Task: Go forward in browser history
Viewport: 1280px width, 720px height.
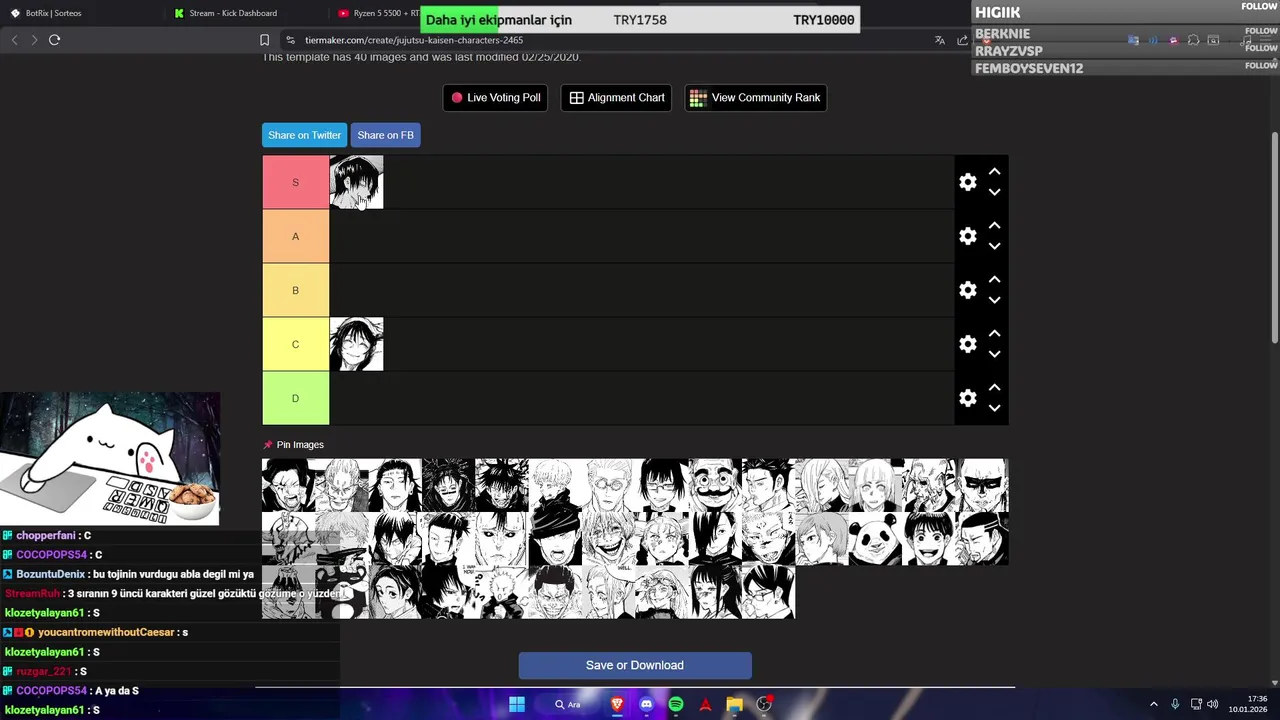Action: click(34, 40)
